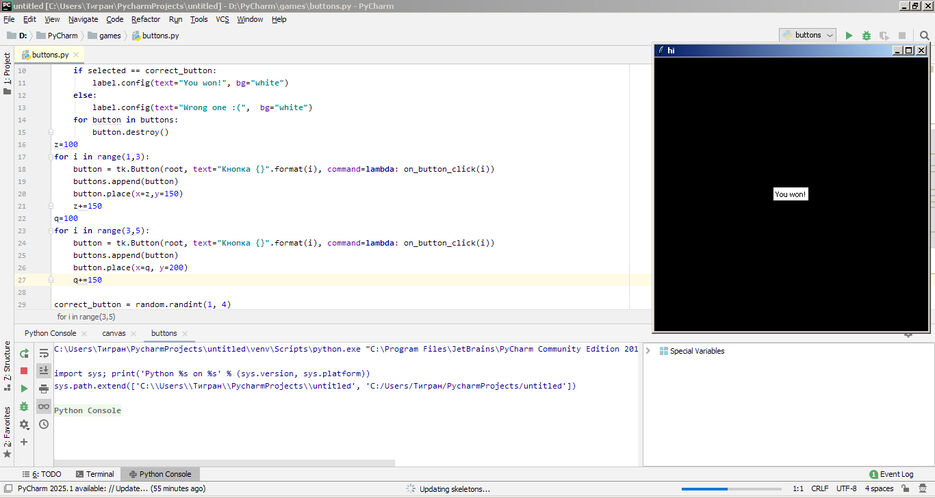Open the Refactor menu
This screenshot has width=935, height=498.
point(146,19)
